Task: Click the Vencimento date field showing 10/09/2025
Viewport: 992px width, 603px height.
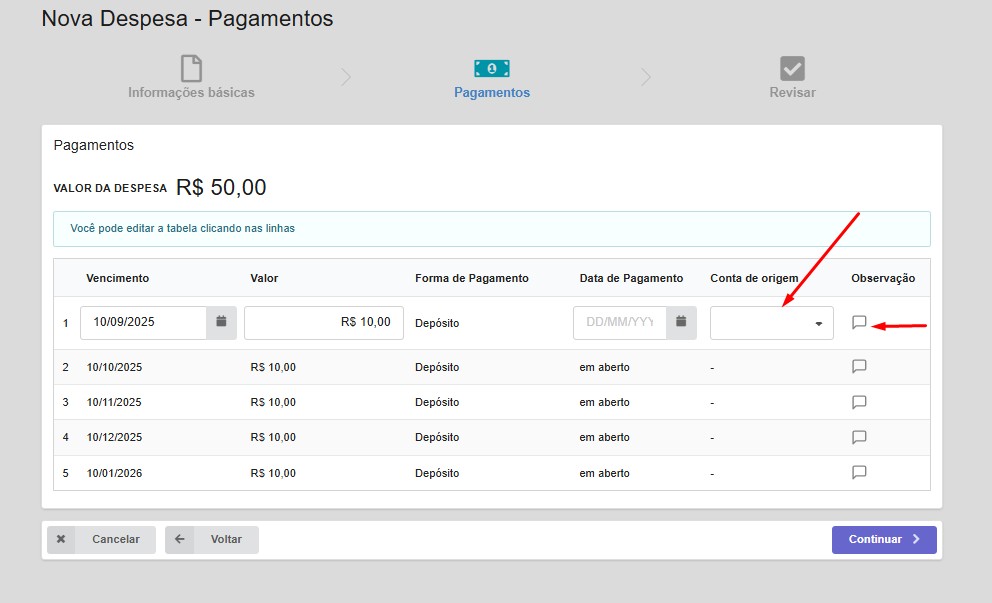Action: (143, 322)
